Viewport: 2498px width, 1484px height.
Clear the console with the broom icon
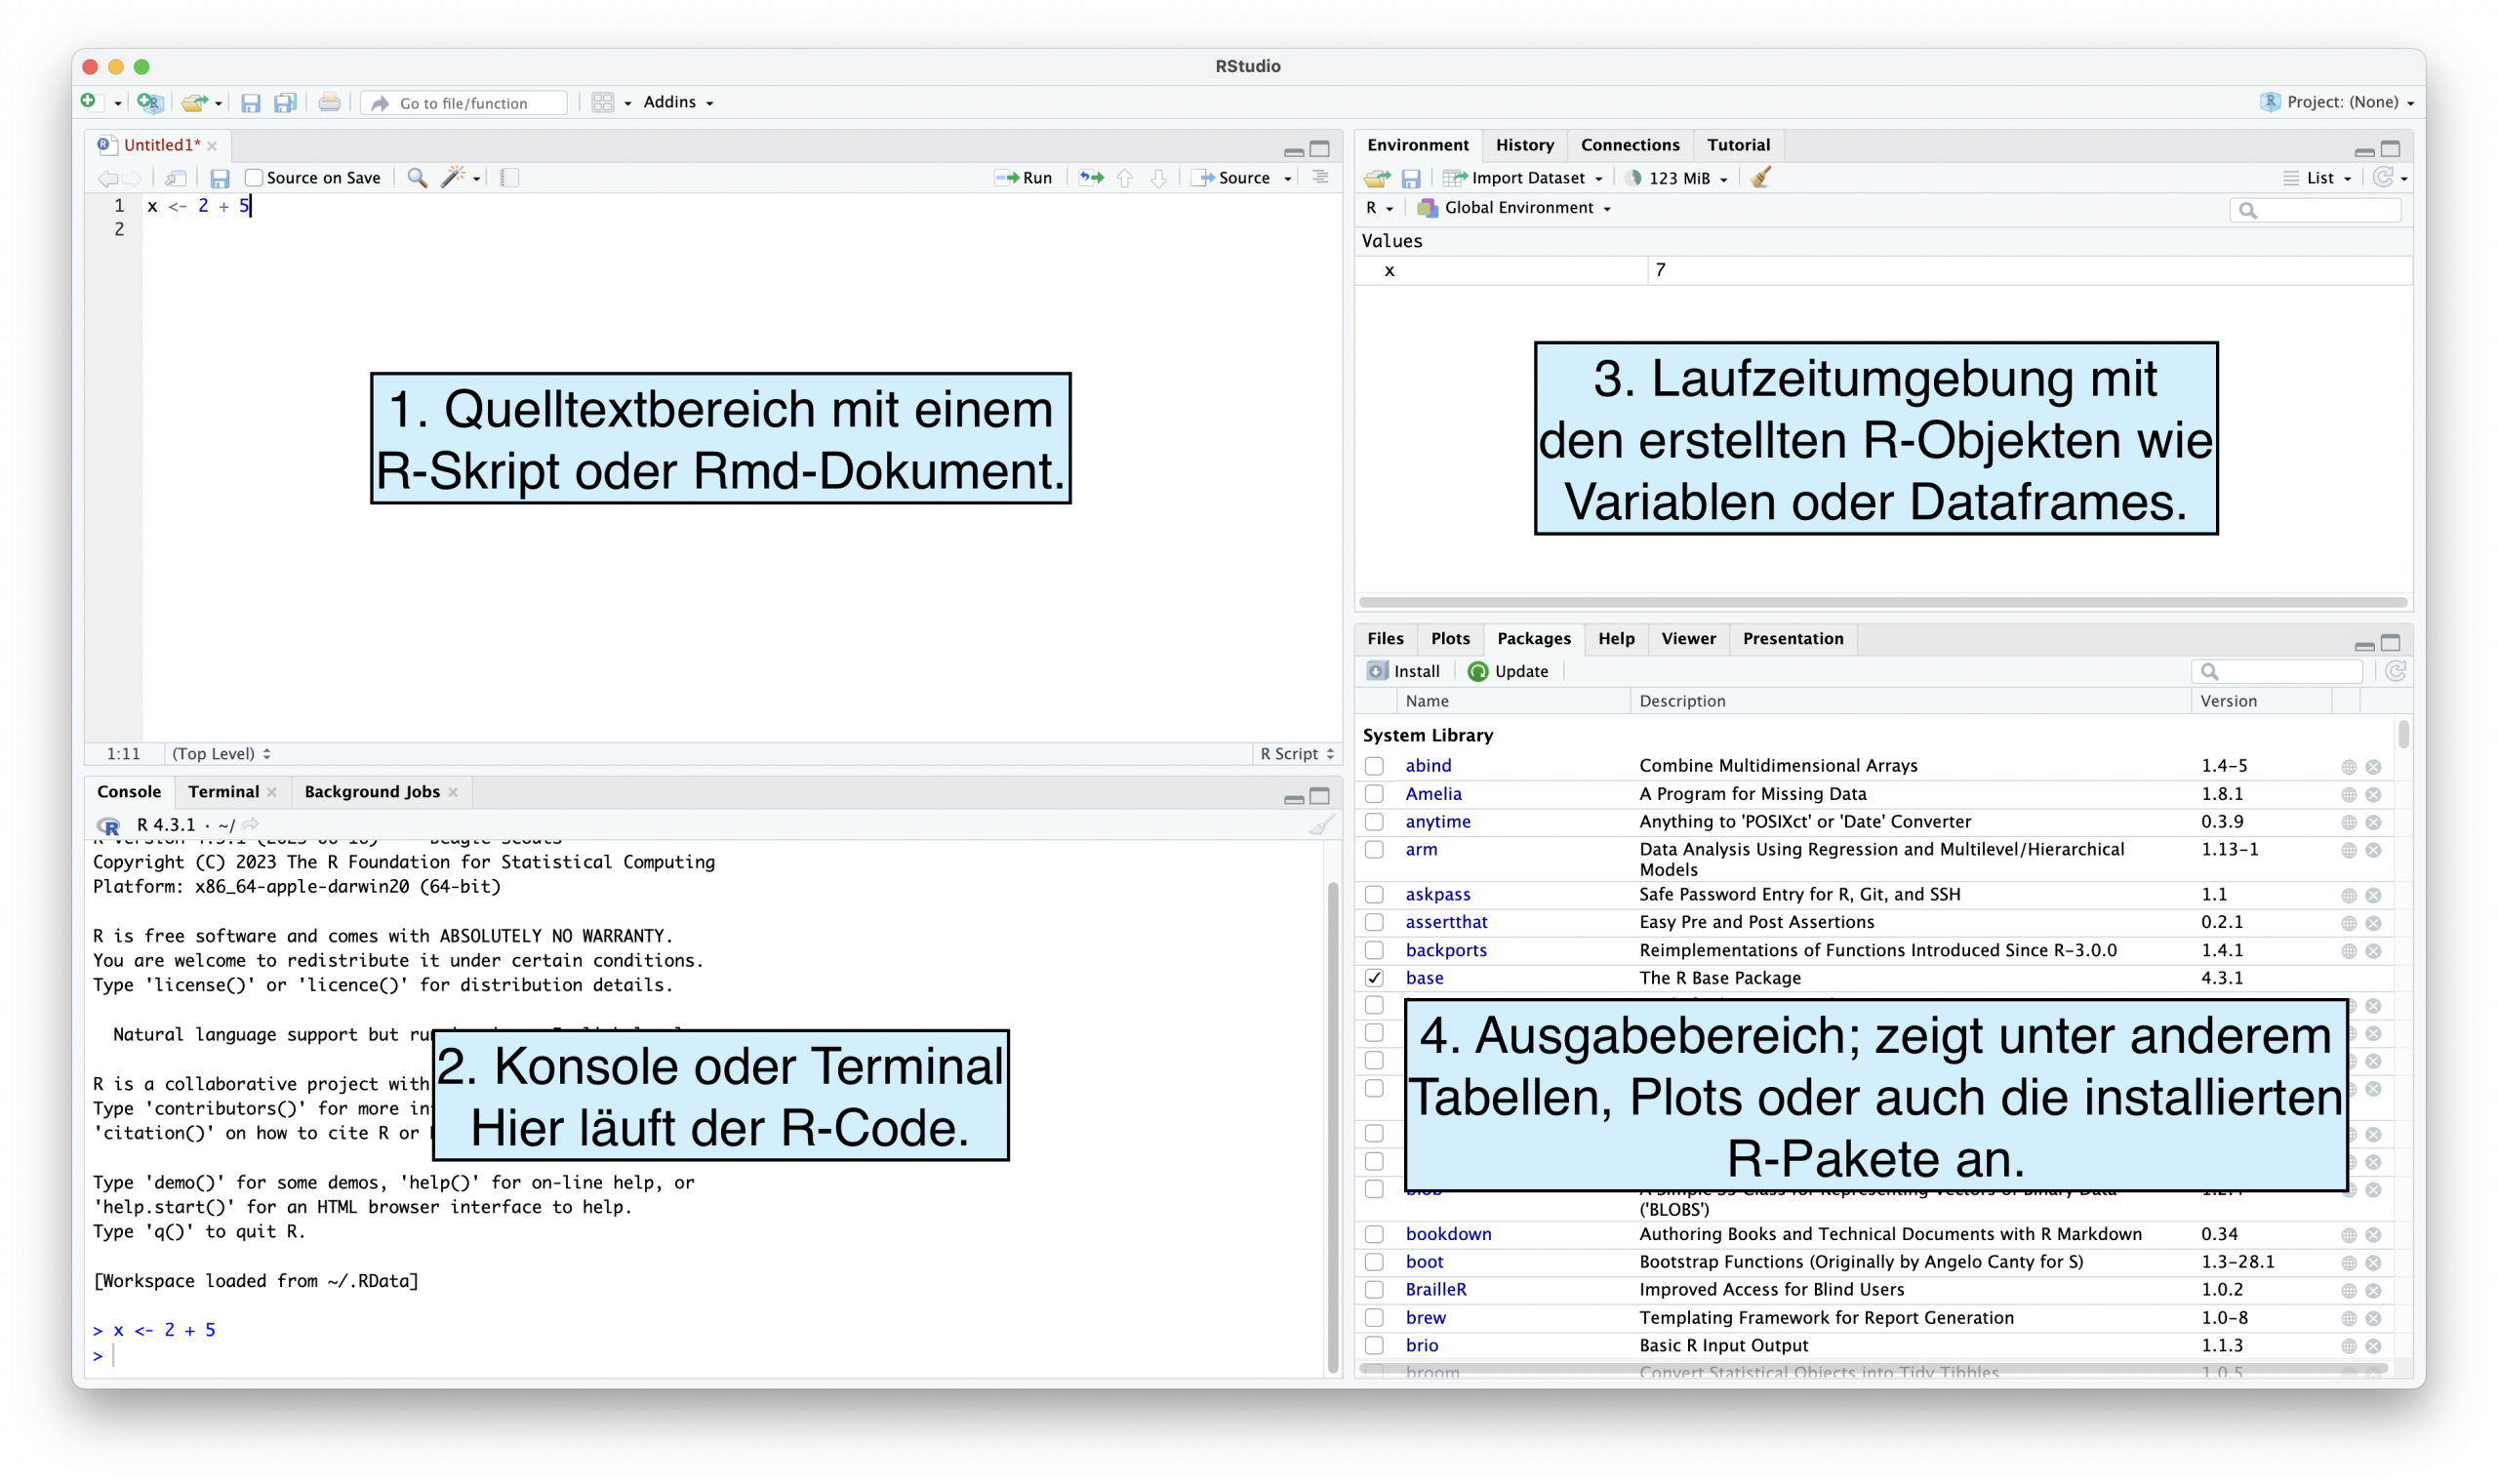(1321, 825)
